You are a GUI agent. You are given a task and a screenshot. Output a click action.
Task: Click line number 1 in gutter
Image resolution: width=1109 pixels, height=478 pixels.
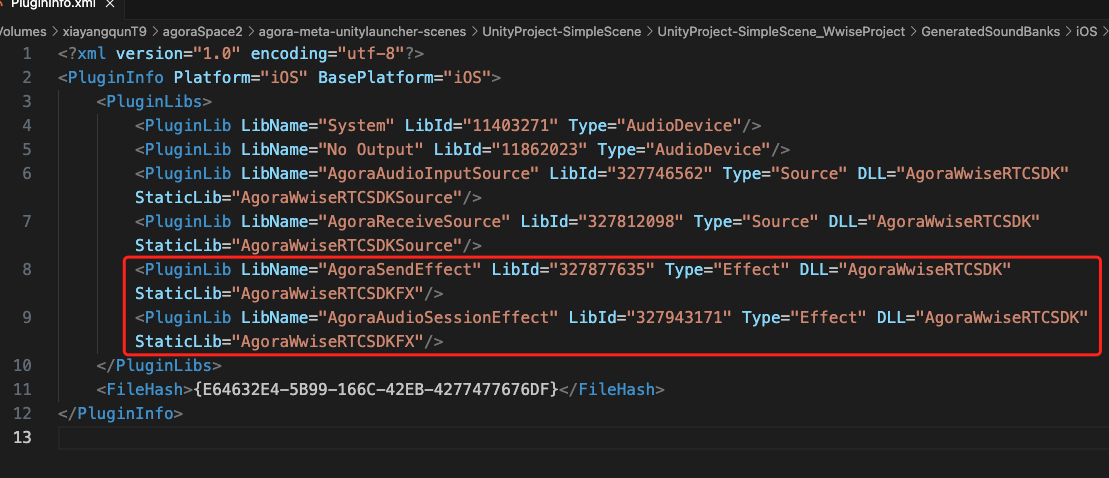[x=27, y=54]
